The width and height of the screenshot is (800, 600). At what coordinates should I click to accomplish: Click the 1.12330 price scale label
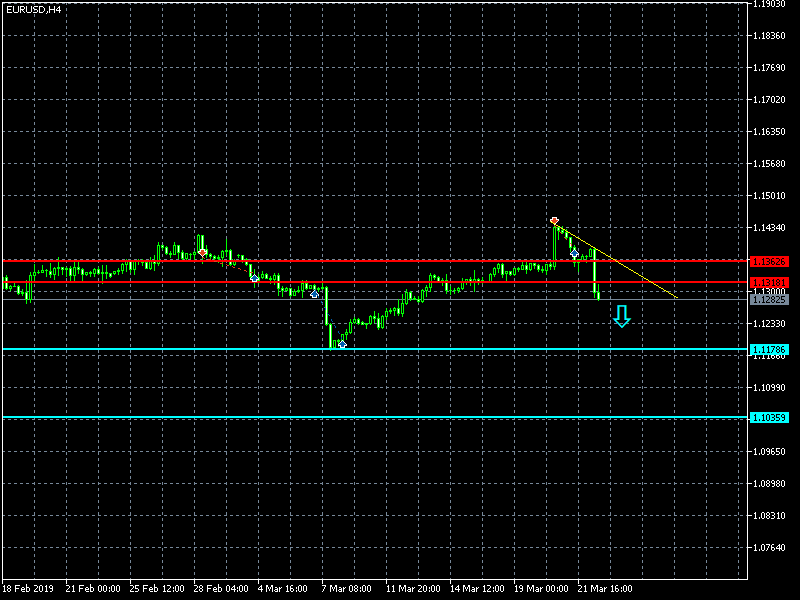[x=769, y=324]
